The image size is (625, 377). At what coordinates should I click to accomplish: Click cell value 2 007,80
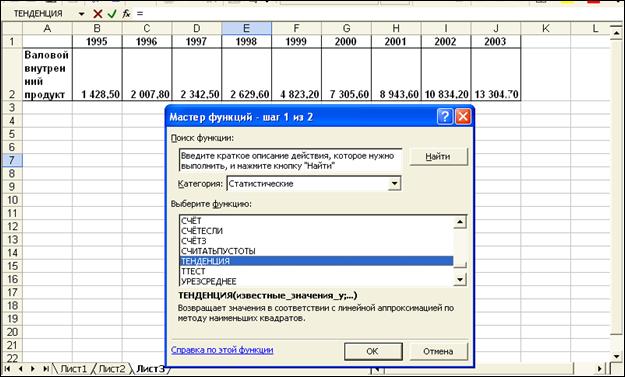(x=147, y=75)
